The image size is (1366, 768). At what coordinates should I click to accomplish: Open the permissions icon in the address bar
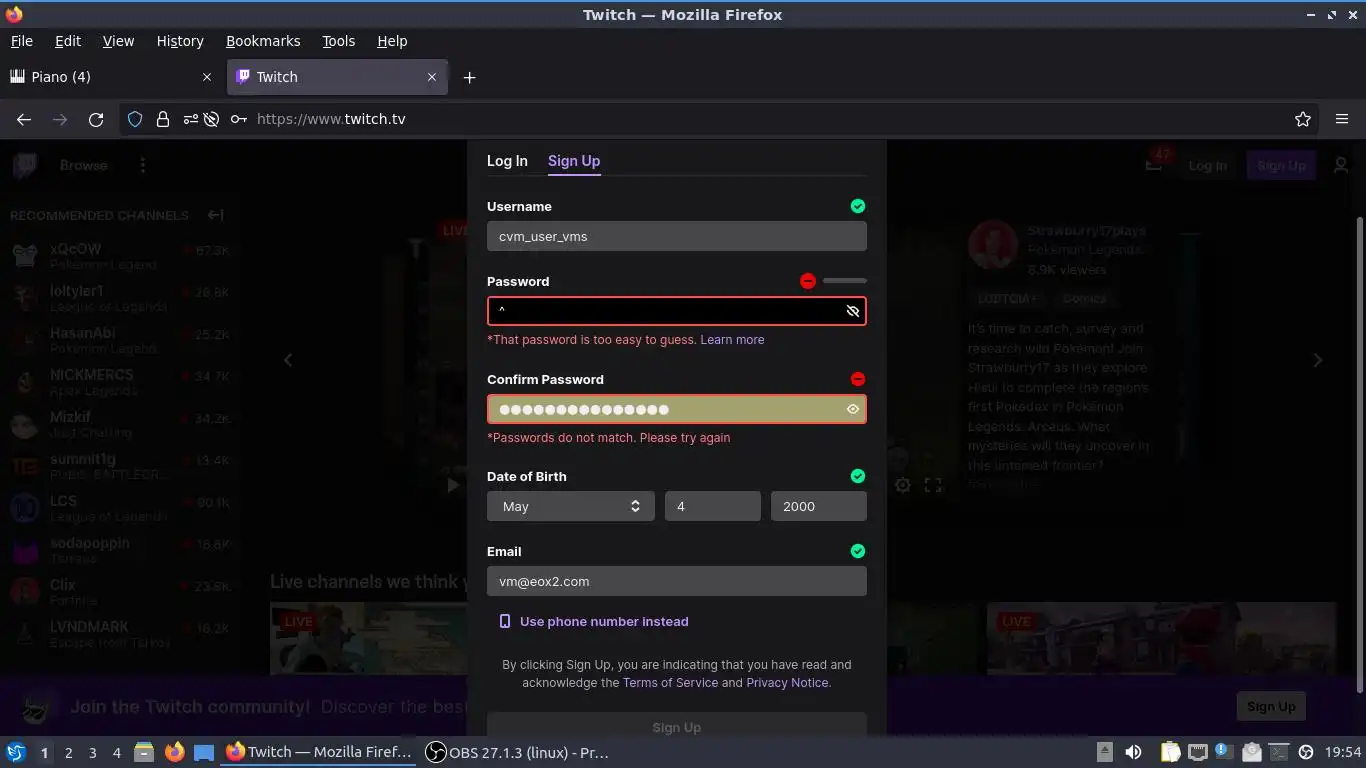pos(190,119)
